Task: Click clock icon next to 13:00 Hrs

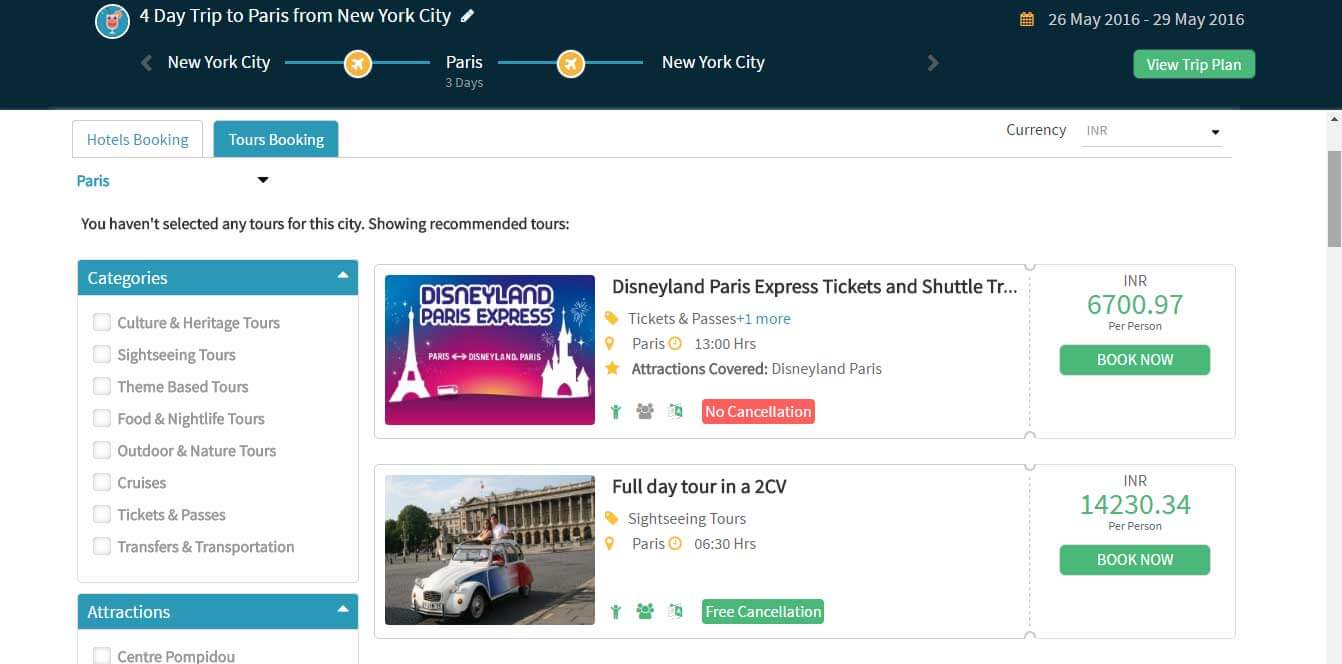Action: point(675,344)
